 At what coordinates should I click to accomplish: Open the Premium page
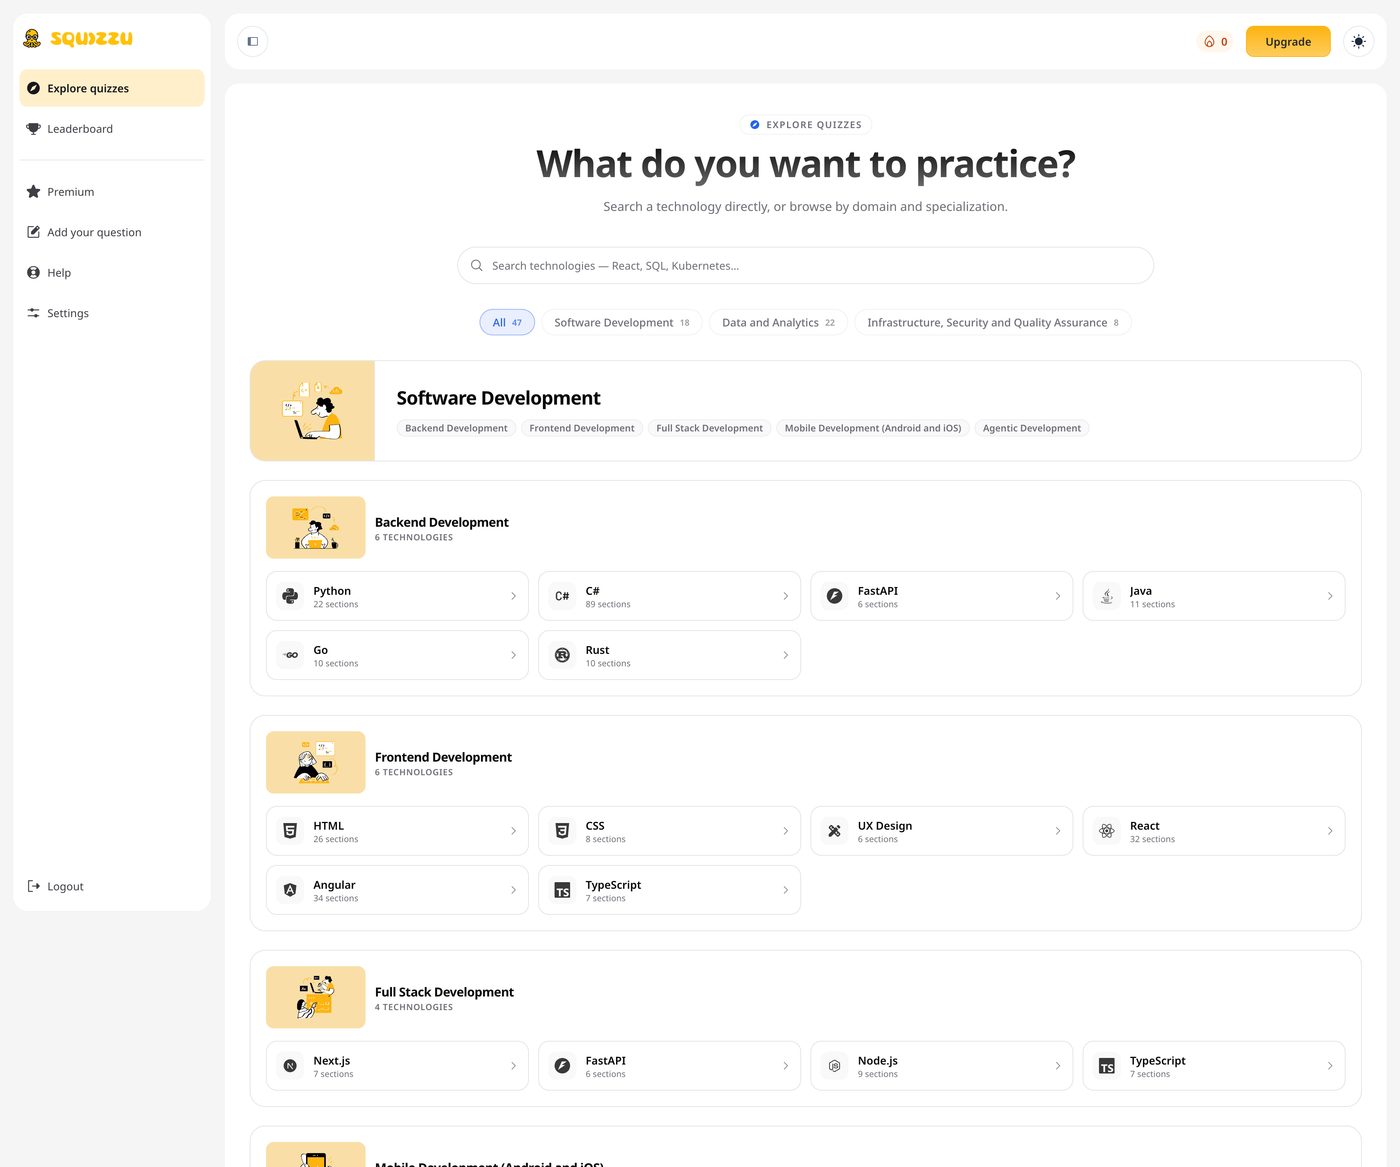click(112, 192)
